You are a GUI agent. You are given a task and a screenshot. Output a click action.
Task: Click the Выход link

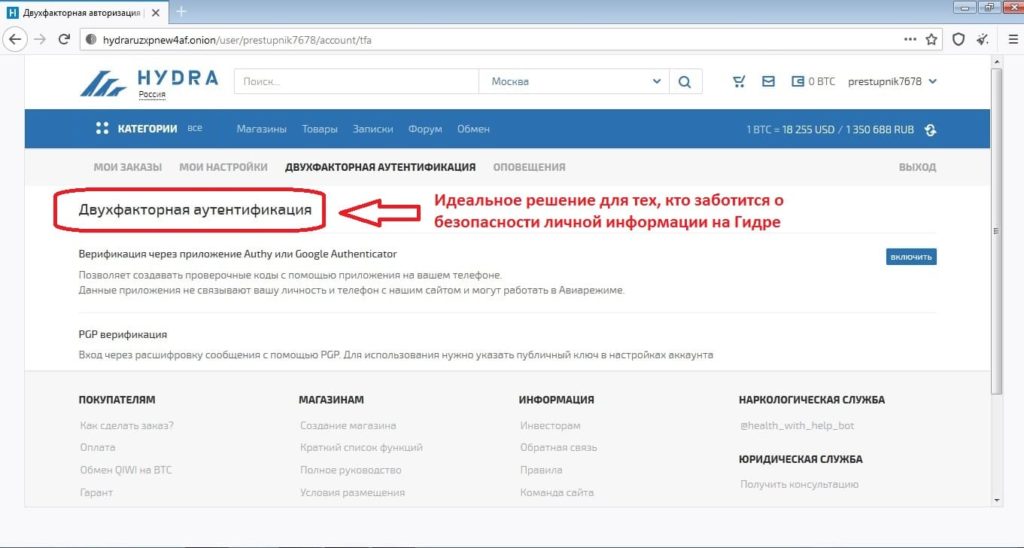pos(917,167)
